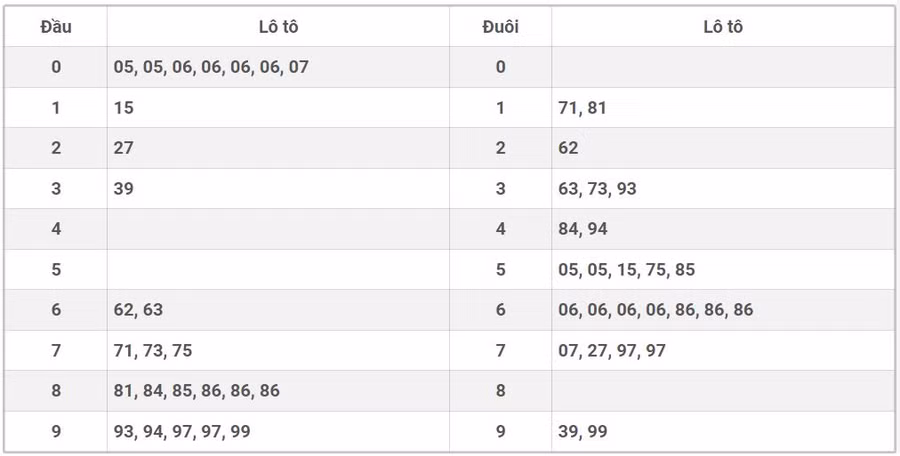This screenshot has height=456, width=900.
Task: Select the cell with 62, 63
Action: click(x=138, y=310)
